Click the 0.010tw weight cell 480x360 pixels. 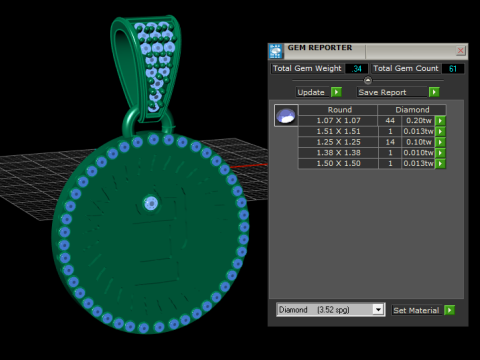(419, 153)
